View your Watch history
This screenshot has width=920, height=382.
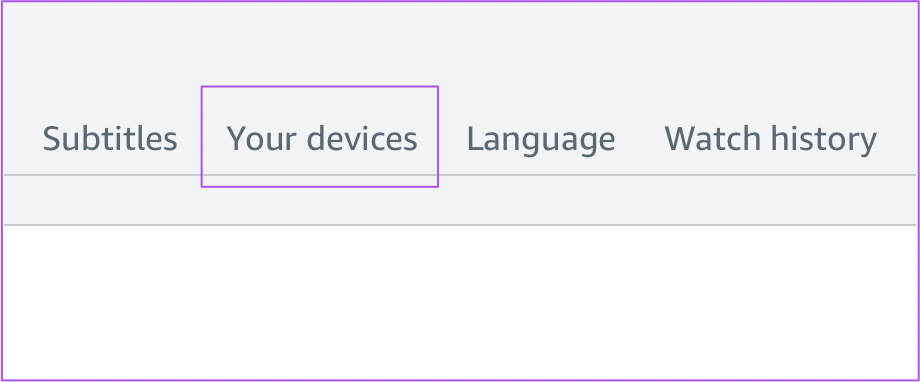pyautogui.click(x=770, y=140)
